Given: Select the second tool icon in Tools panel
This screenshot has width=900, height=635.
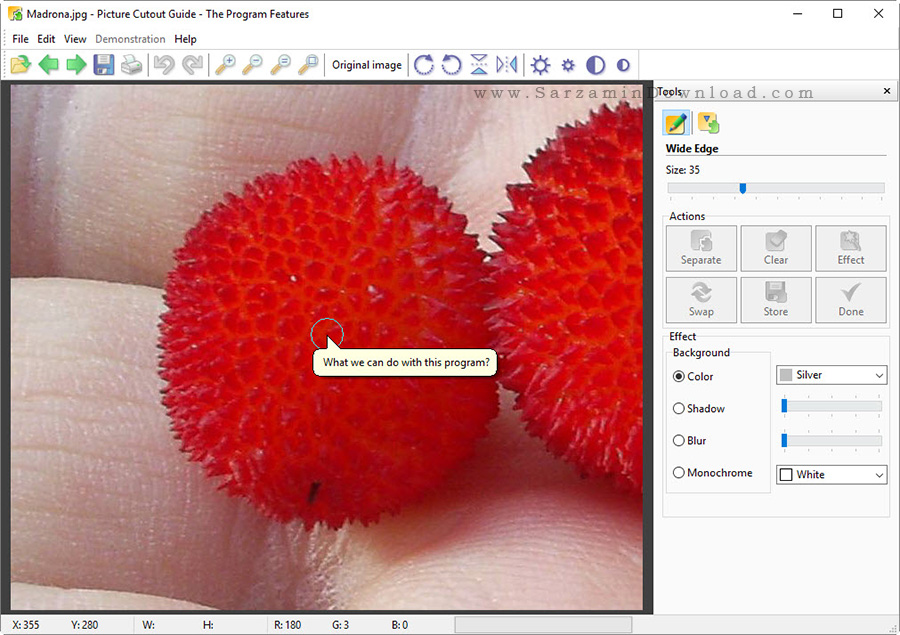Looking at the screenshot, I should point(708,123).
